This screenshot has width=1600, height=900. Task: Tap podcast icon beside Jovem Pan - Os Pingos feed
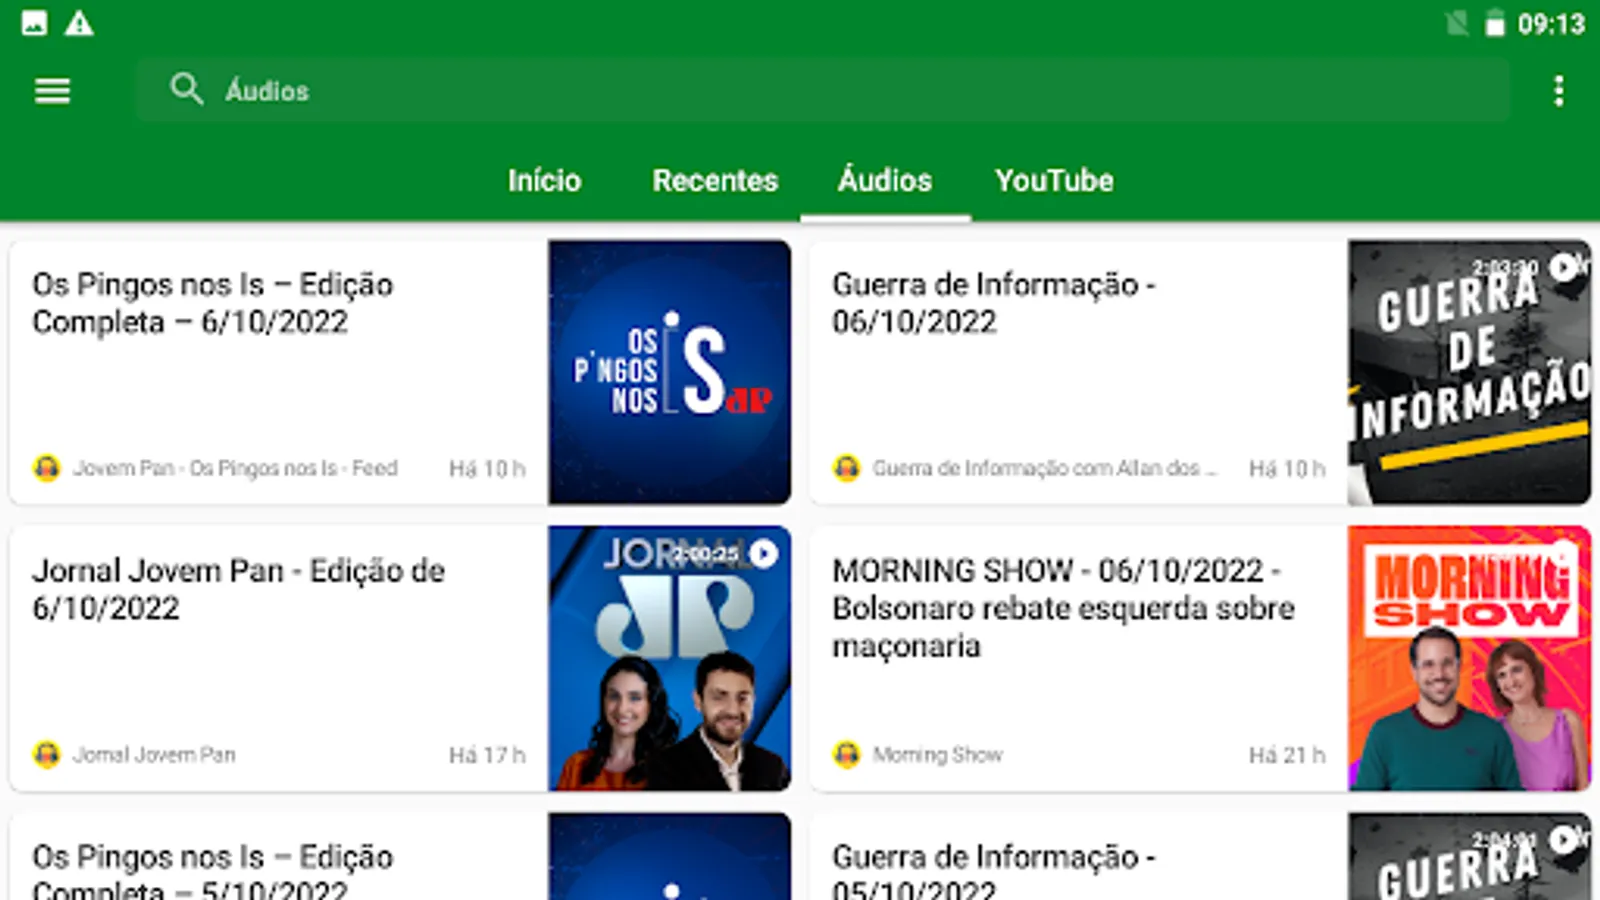47,468
